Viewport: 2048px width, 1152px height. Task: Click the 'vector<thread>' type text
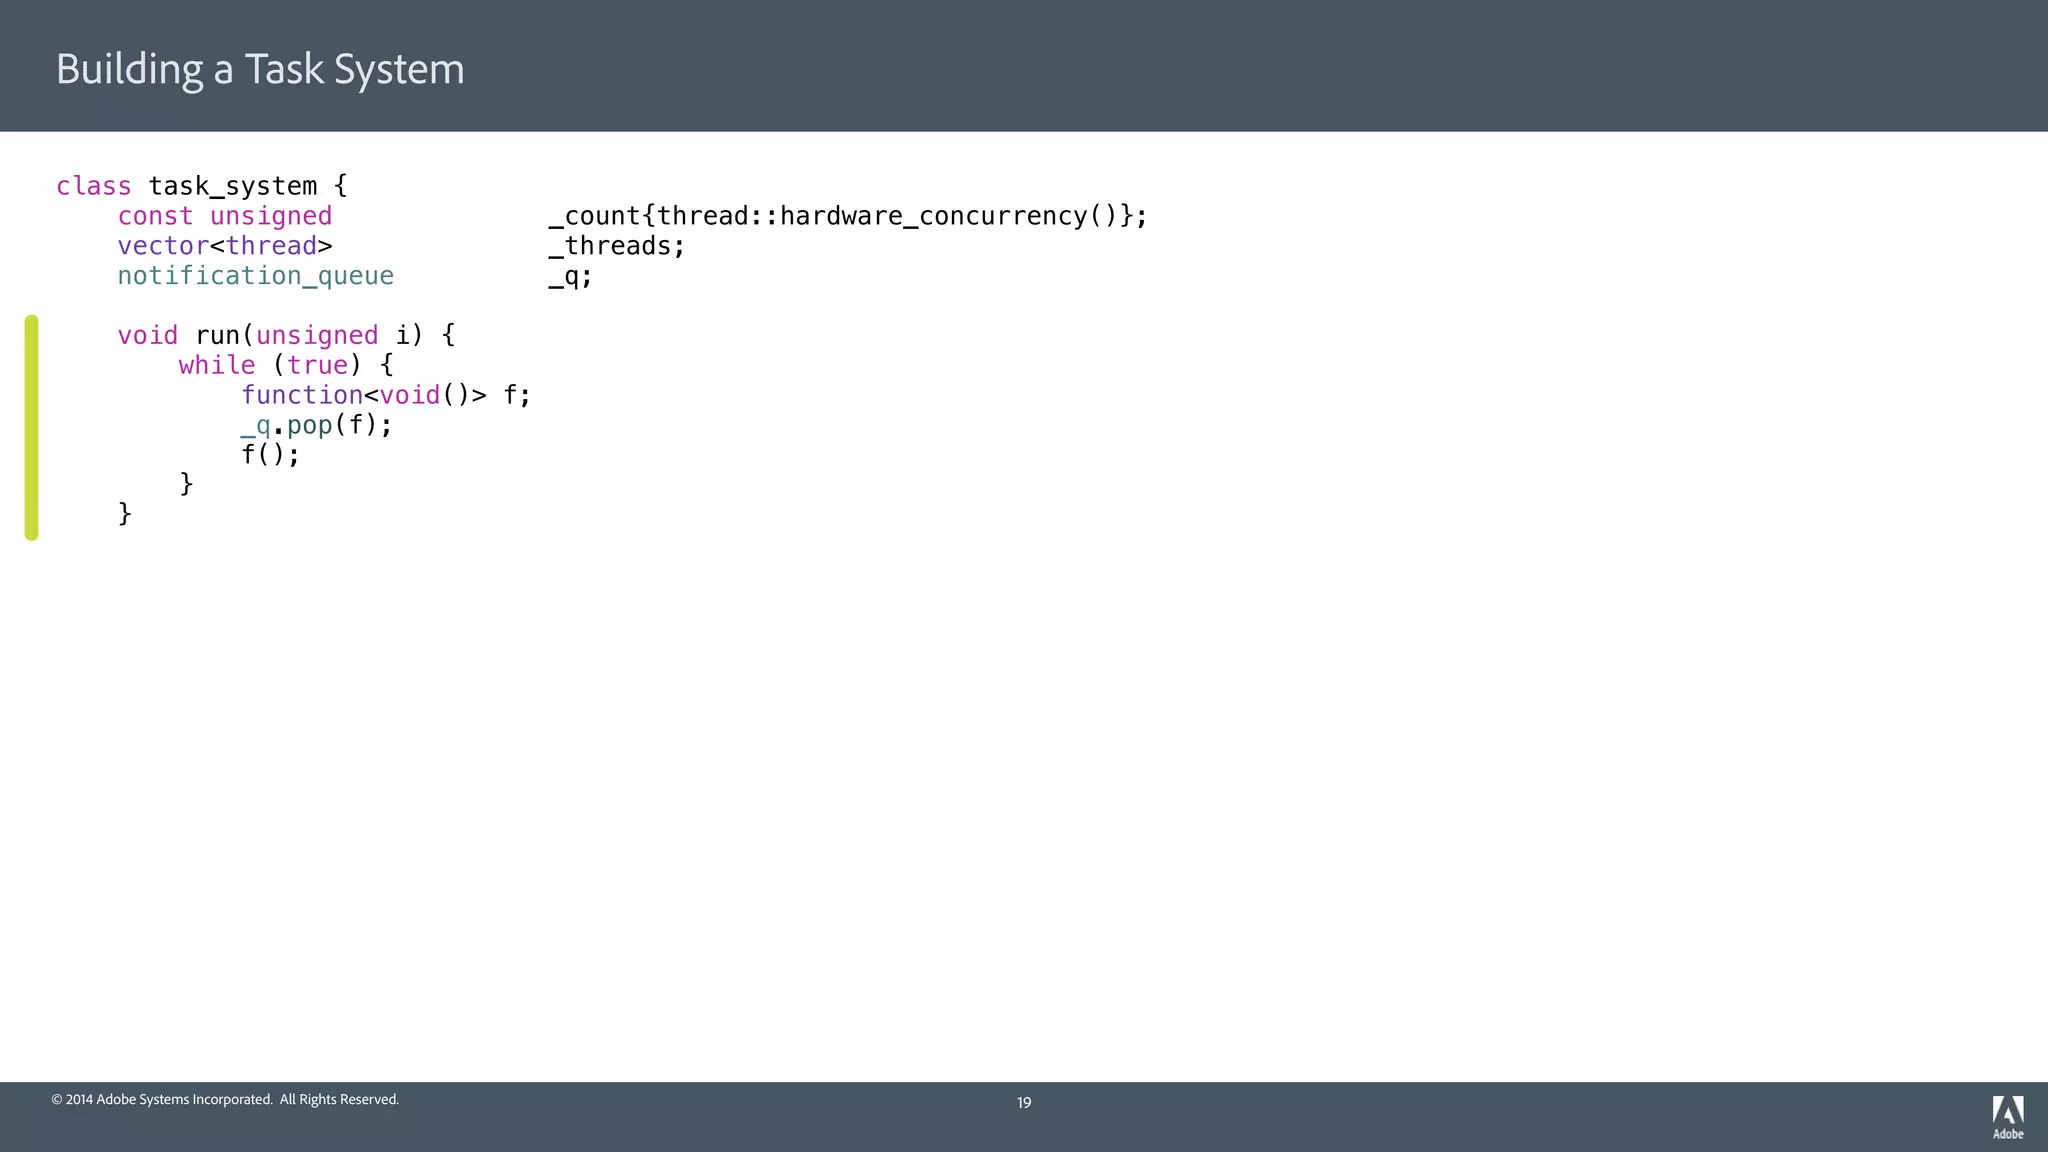(224, 246)
